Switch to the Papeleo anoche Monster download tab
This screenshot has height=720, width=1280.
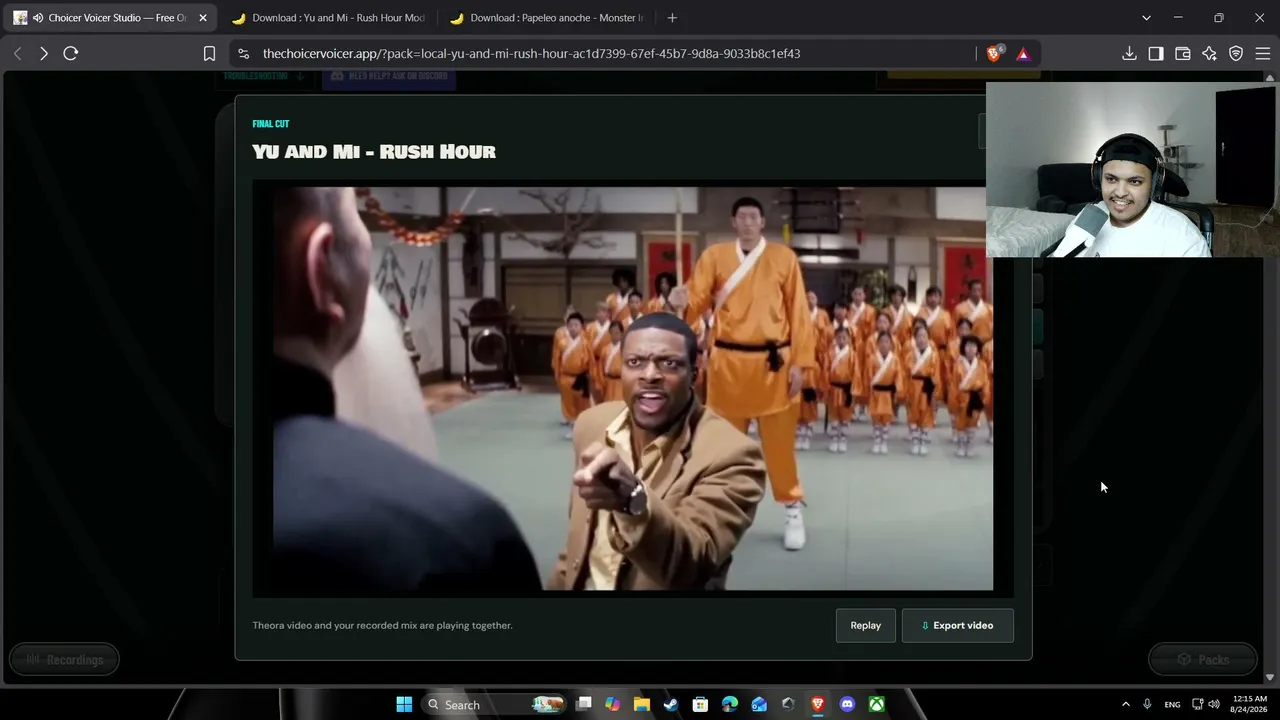click(547, 18)
